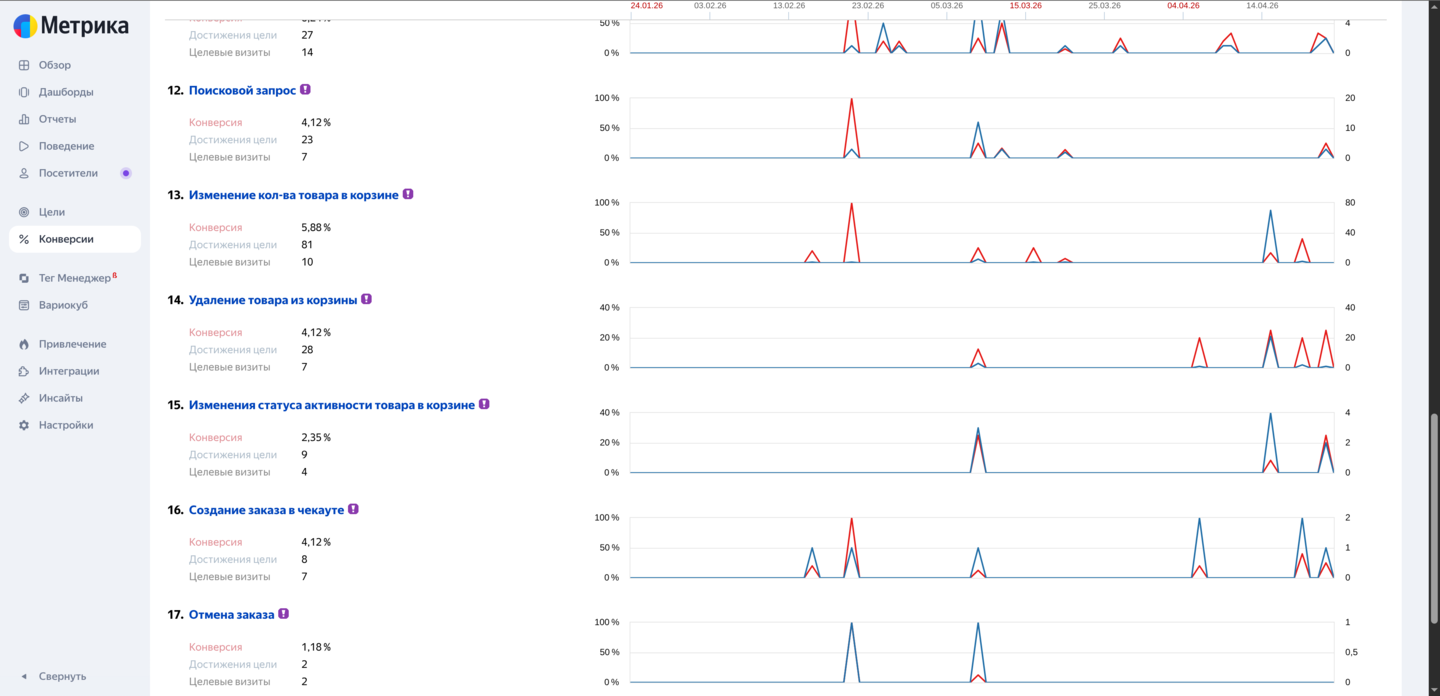Open the Привлечение menu item

coord(72,344)
